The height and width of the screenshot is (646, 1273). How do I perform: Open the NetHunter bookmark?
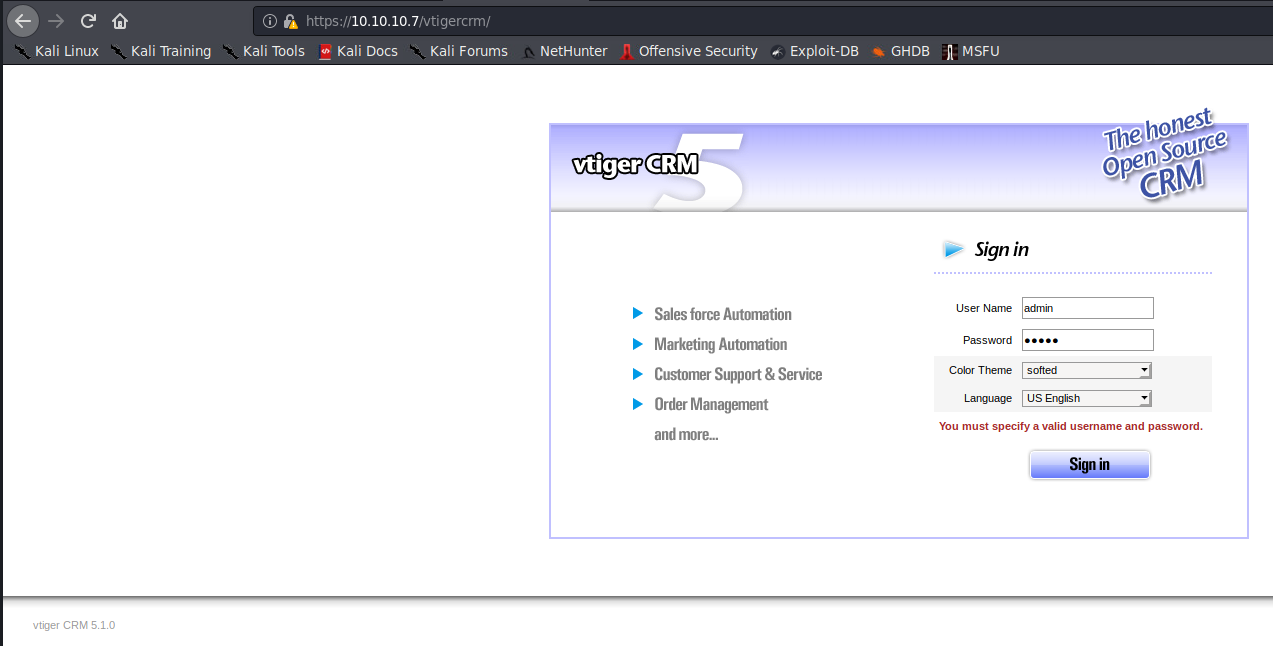564,51
